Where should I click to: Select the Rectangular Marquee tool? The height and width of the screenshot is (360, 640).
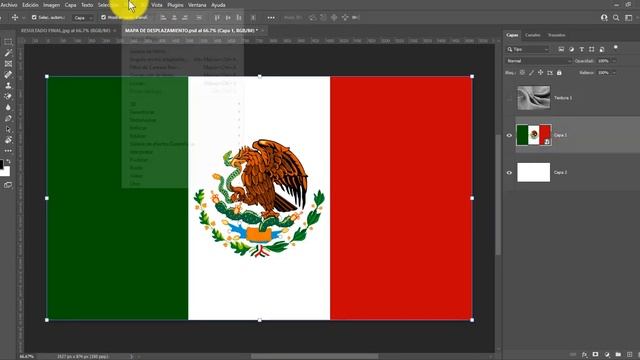pyautogui.click(x=8, y=42)
